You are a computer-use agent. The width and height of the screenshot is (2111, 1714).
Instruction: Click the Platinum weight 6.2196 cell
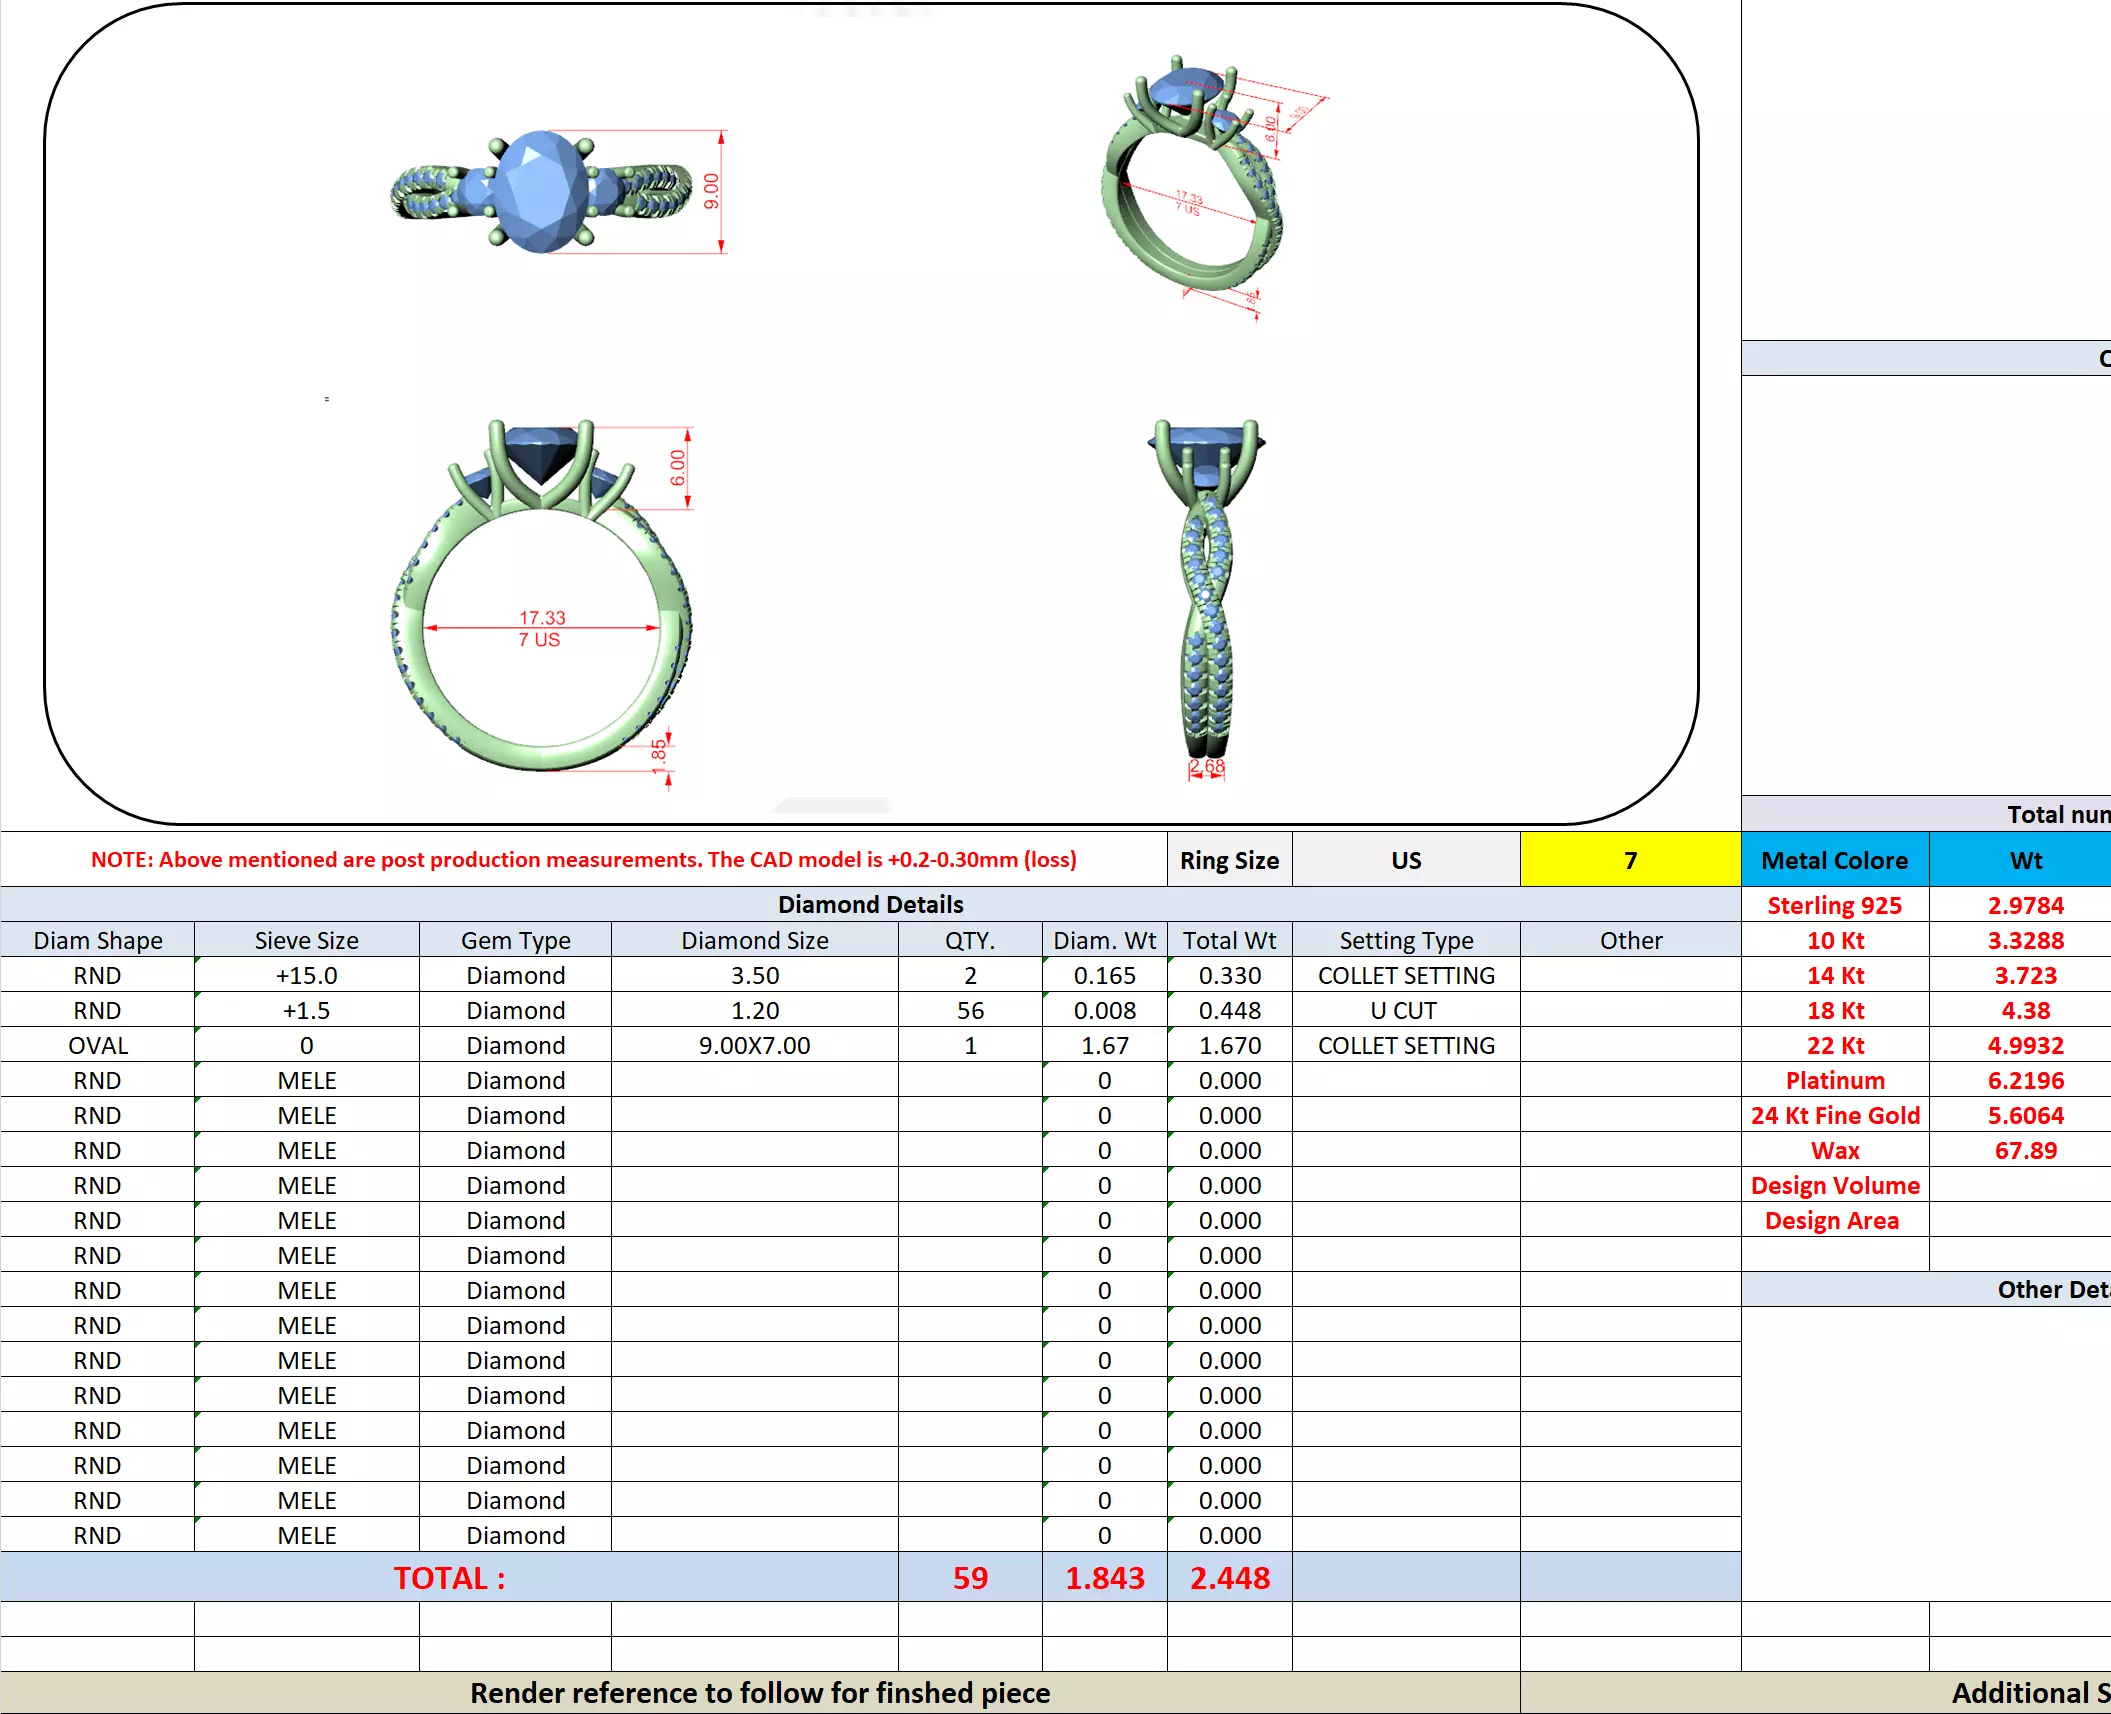[2025, 1080]
